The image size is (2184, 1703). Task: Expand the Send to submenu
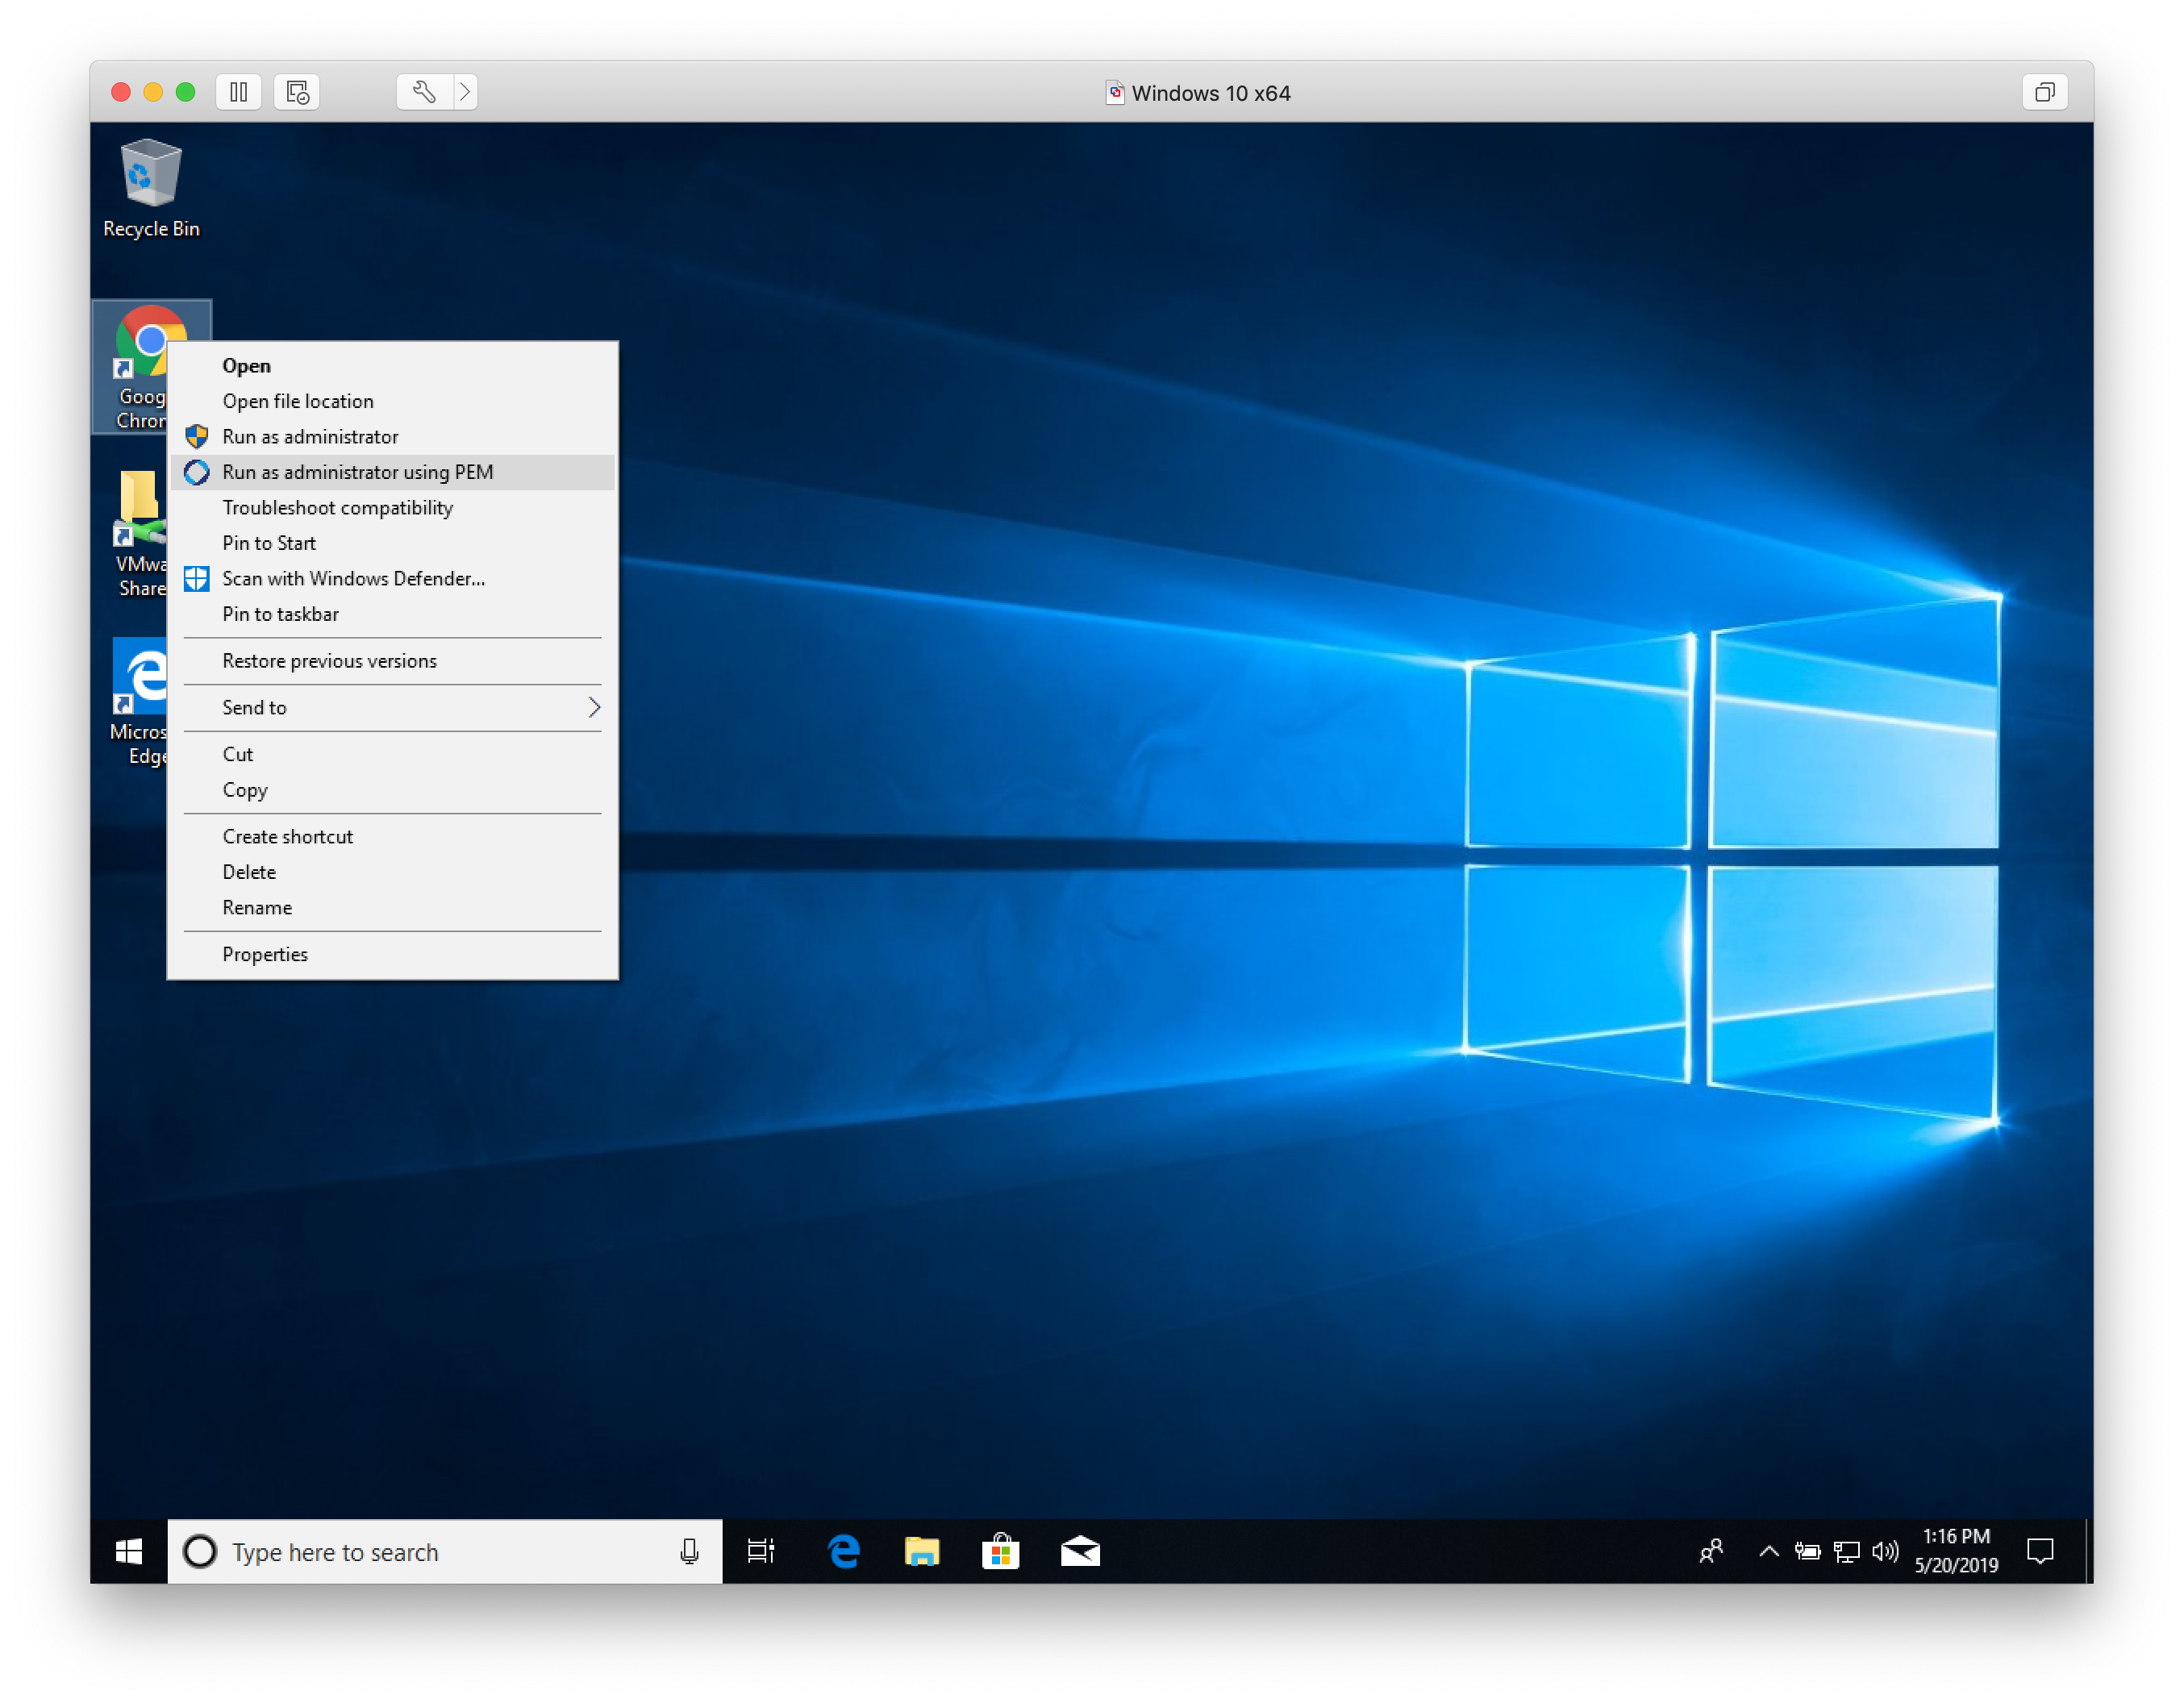point(392,708)
